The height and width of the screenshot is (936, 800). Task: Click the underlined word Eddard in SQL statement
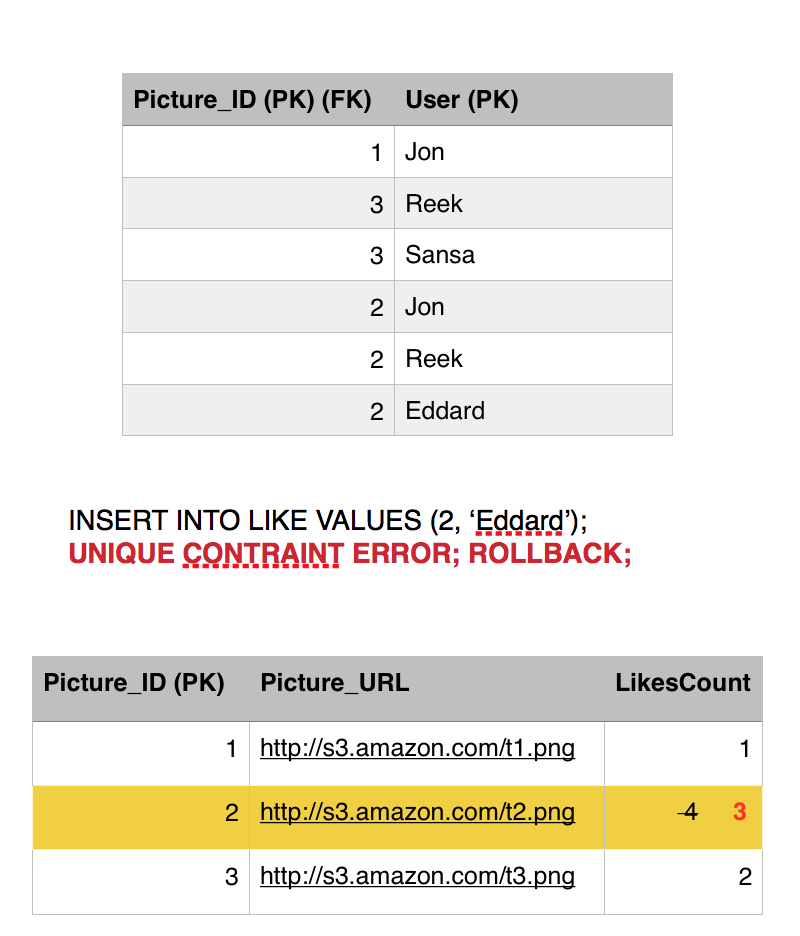click(519, 521)
